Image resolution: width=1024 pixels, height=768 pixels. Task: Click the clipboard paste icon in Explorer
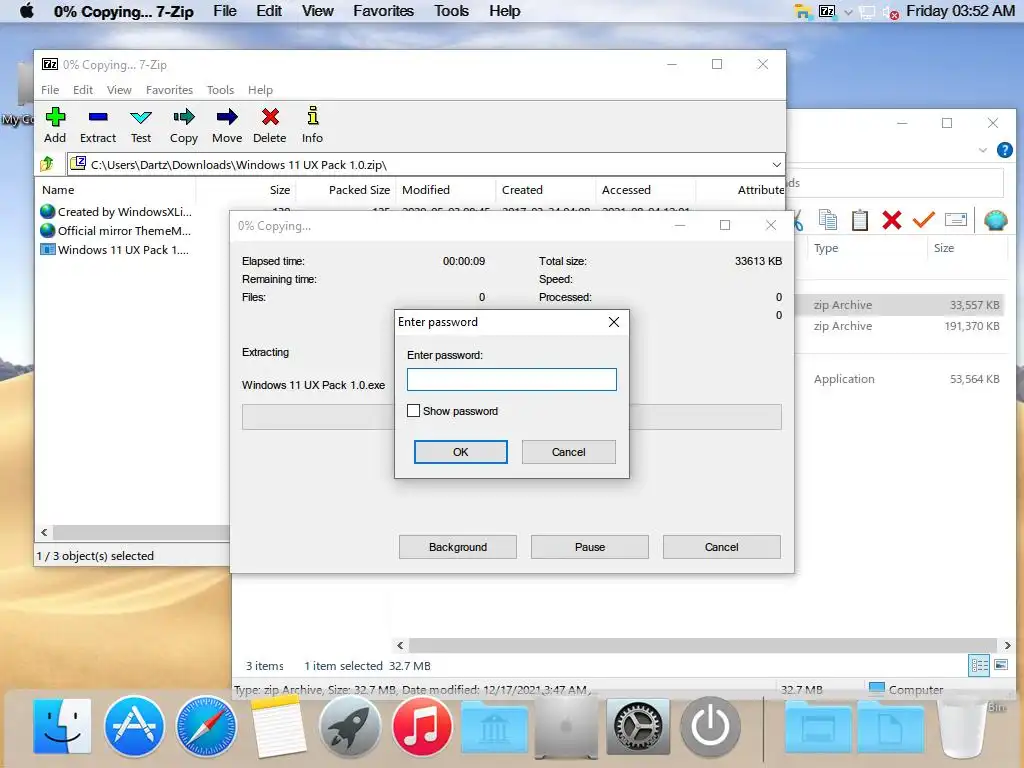point(860,220)
